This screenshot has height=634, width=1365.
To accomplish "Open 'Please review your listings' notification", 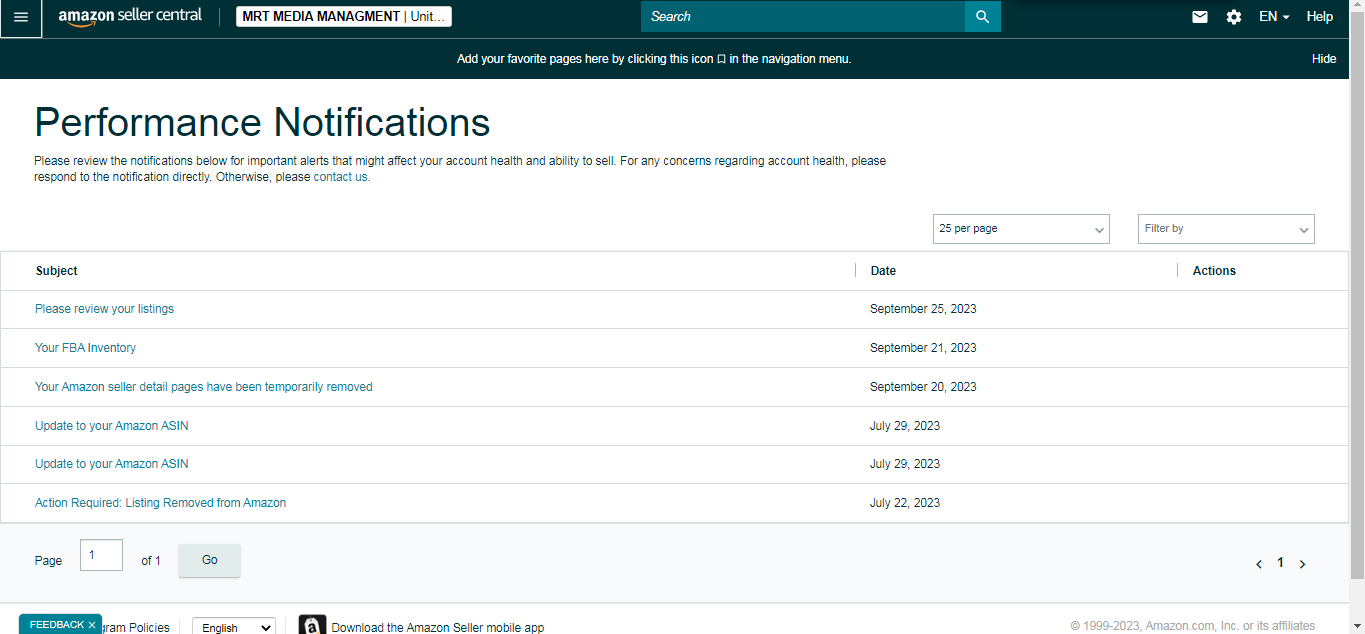I will pos(104,309).
